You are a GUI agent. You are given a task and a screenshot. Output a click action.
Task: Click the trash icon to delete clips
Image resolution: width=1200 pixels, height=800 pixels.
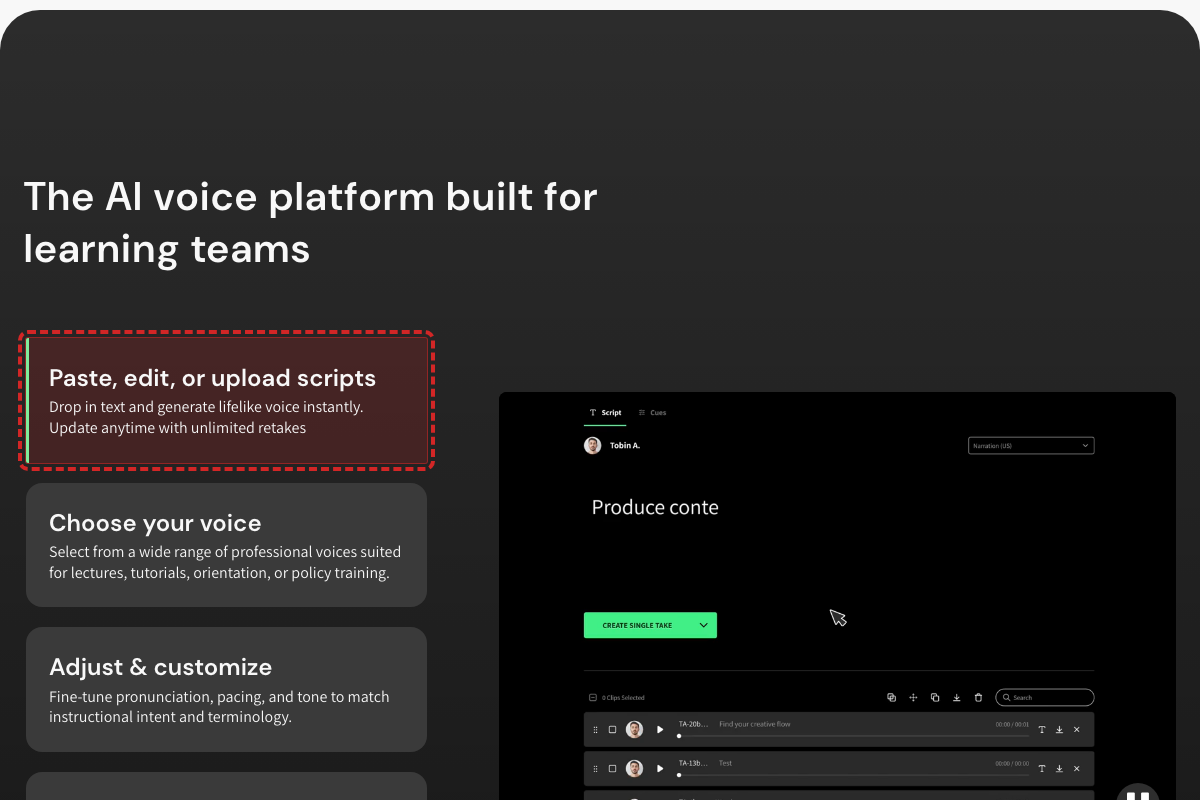point(978,698)
